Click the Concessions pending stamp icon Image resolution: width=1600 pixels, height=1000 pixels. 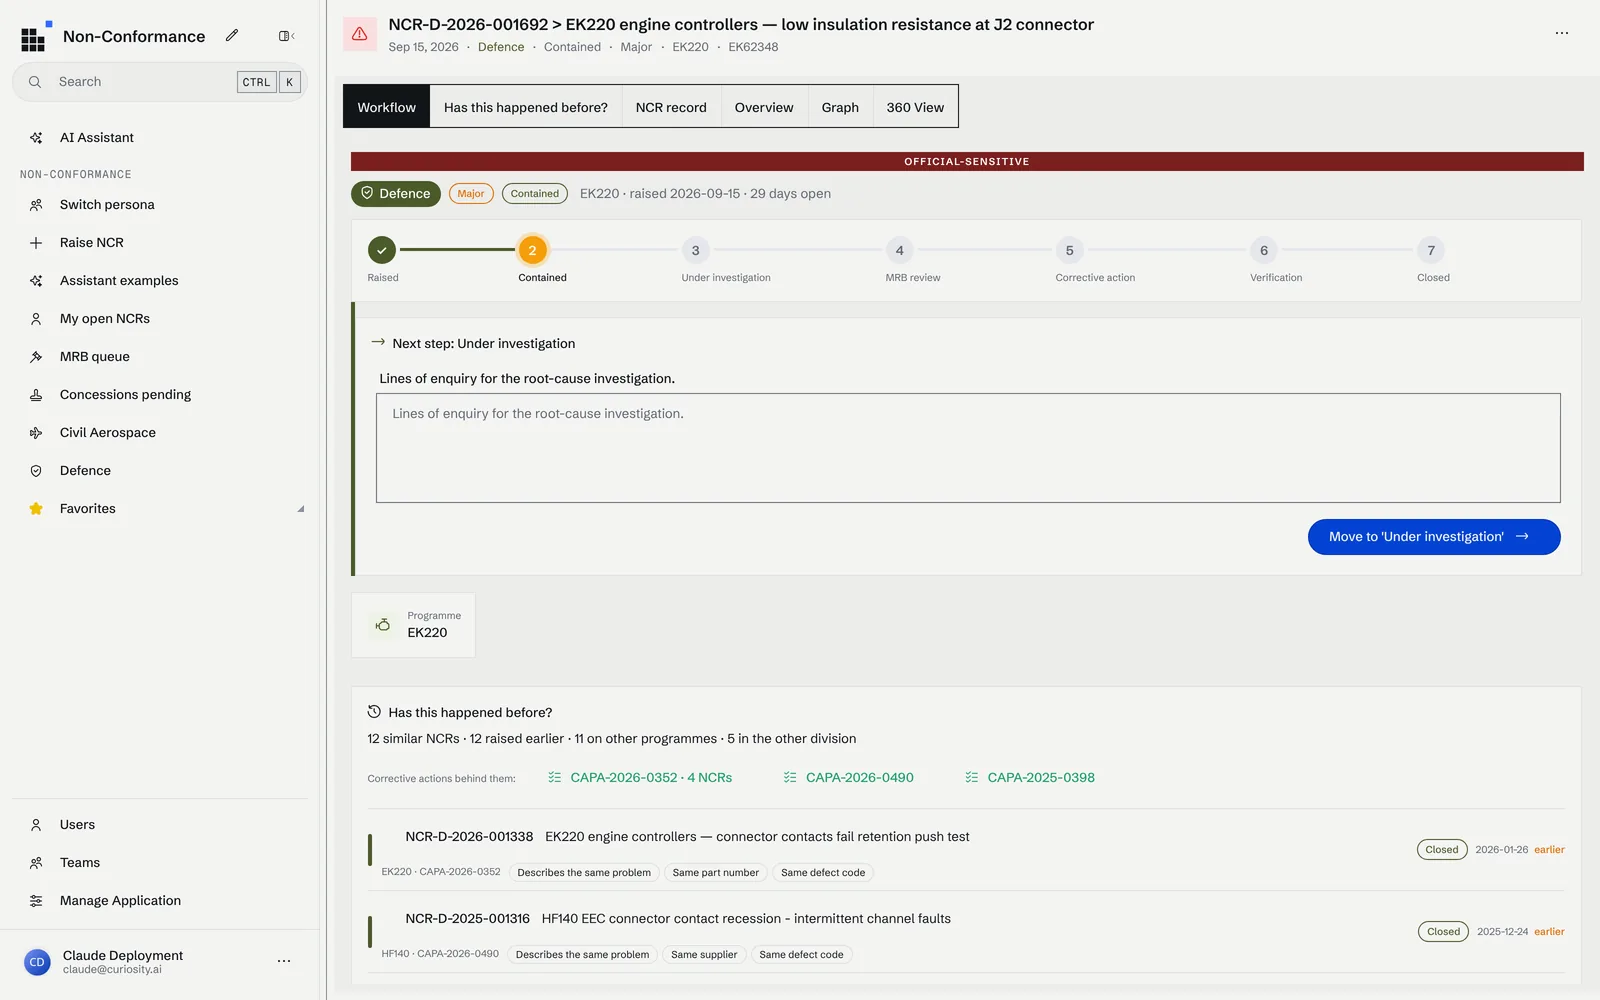(x=36, y=395)
